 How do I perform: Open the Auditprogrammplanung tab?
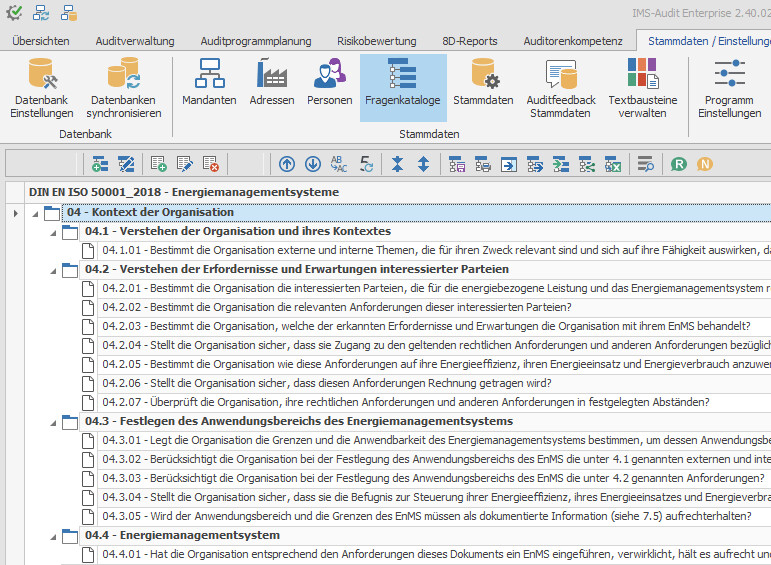(256, 41)
